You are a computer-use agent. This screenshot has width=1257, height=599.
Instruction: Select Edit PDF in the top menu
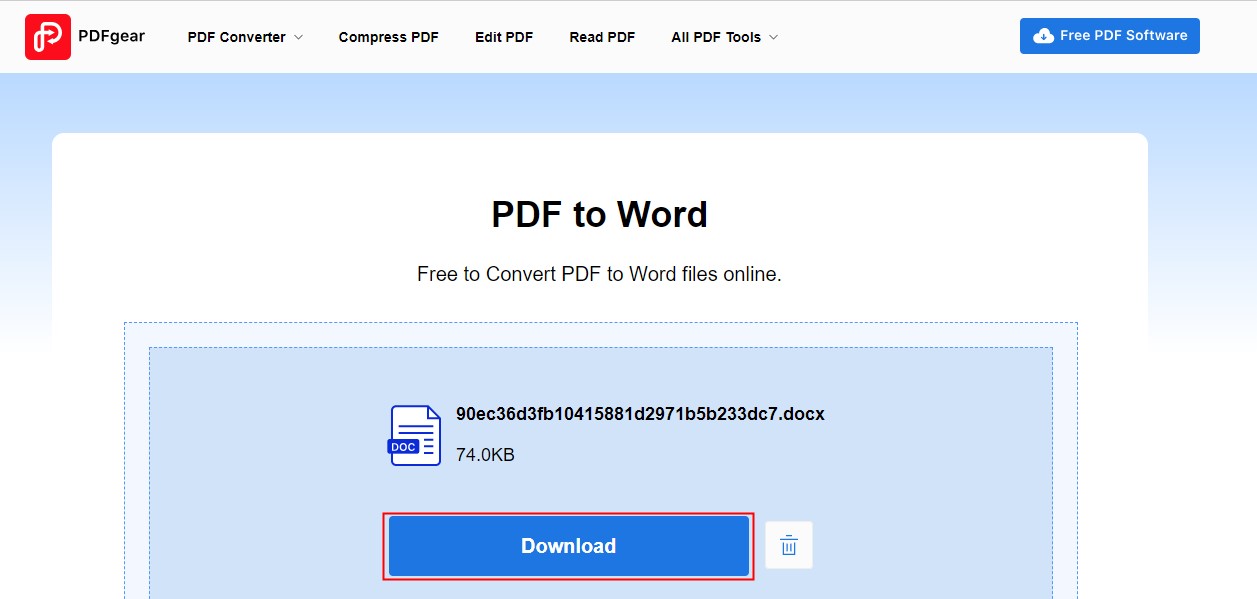[504, 37]
